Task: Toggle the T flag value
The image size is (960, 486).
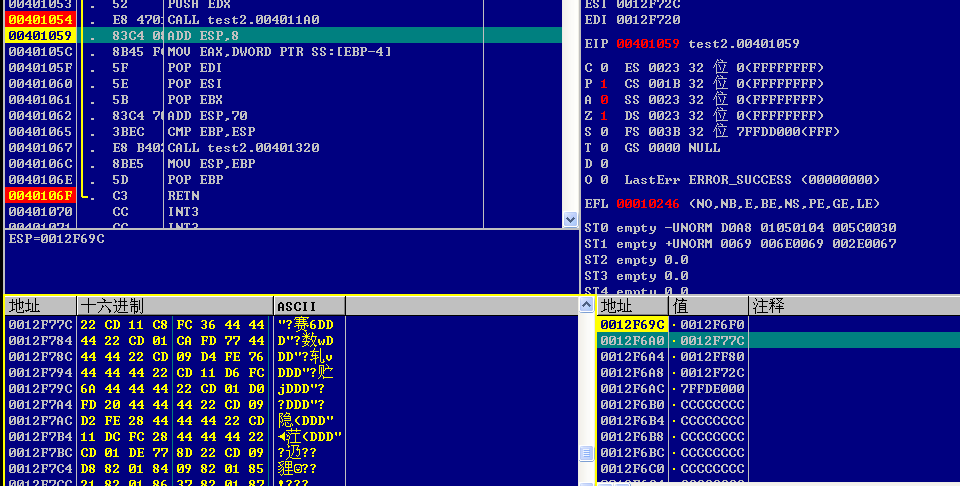Action: tap(604, 147)
